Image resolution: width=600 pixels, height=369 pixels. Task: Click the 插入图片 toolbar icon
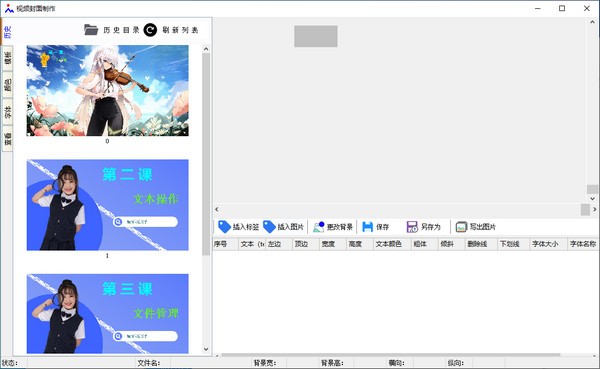(269, 227)
